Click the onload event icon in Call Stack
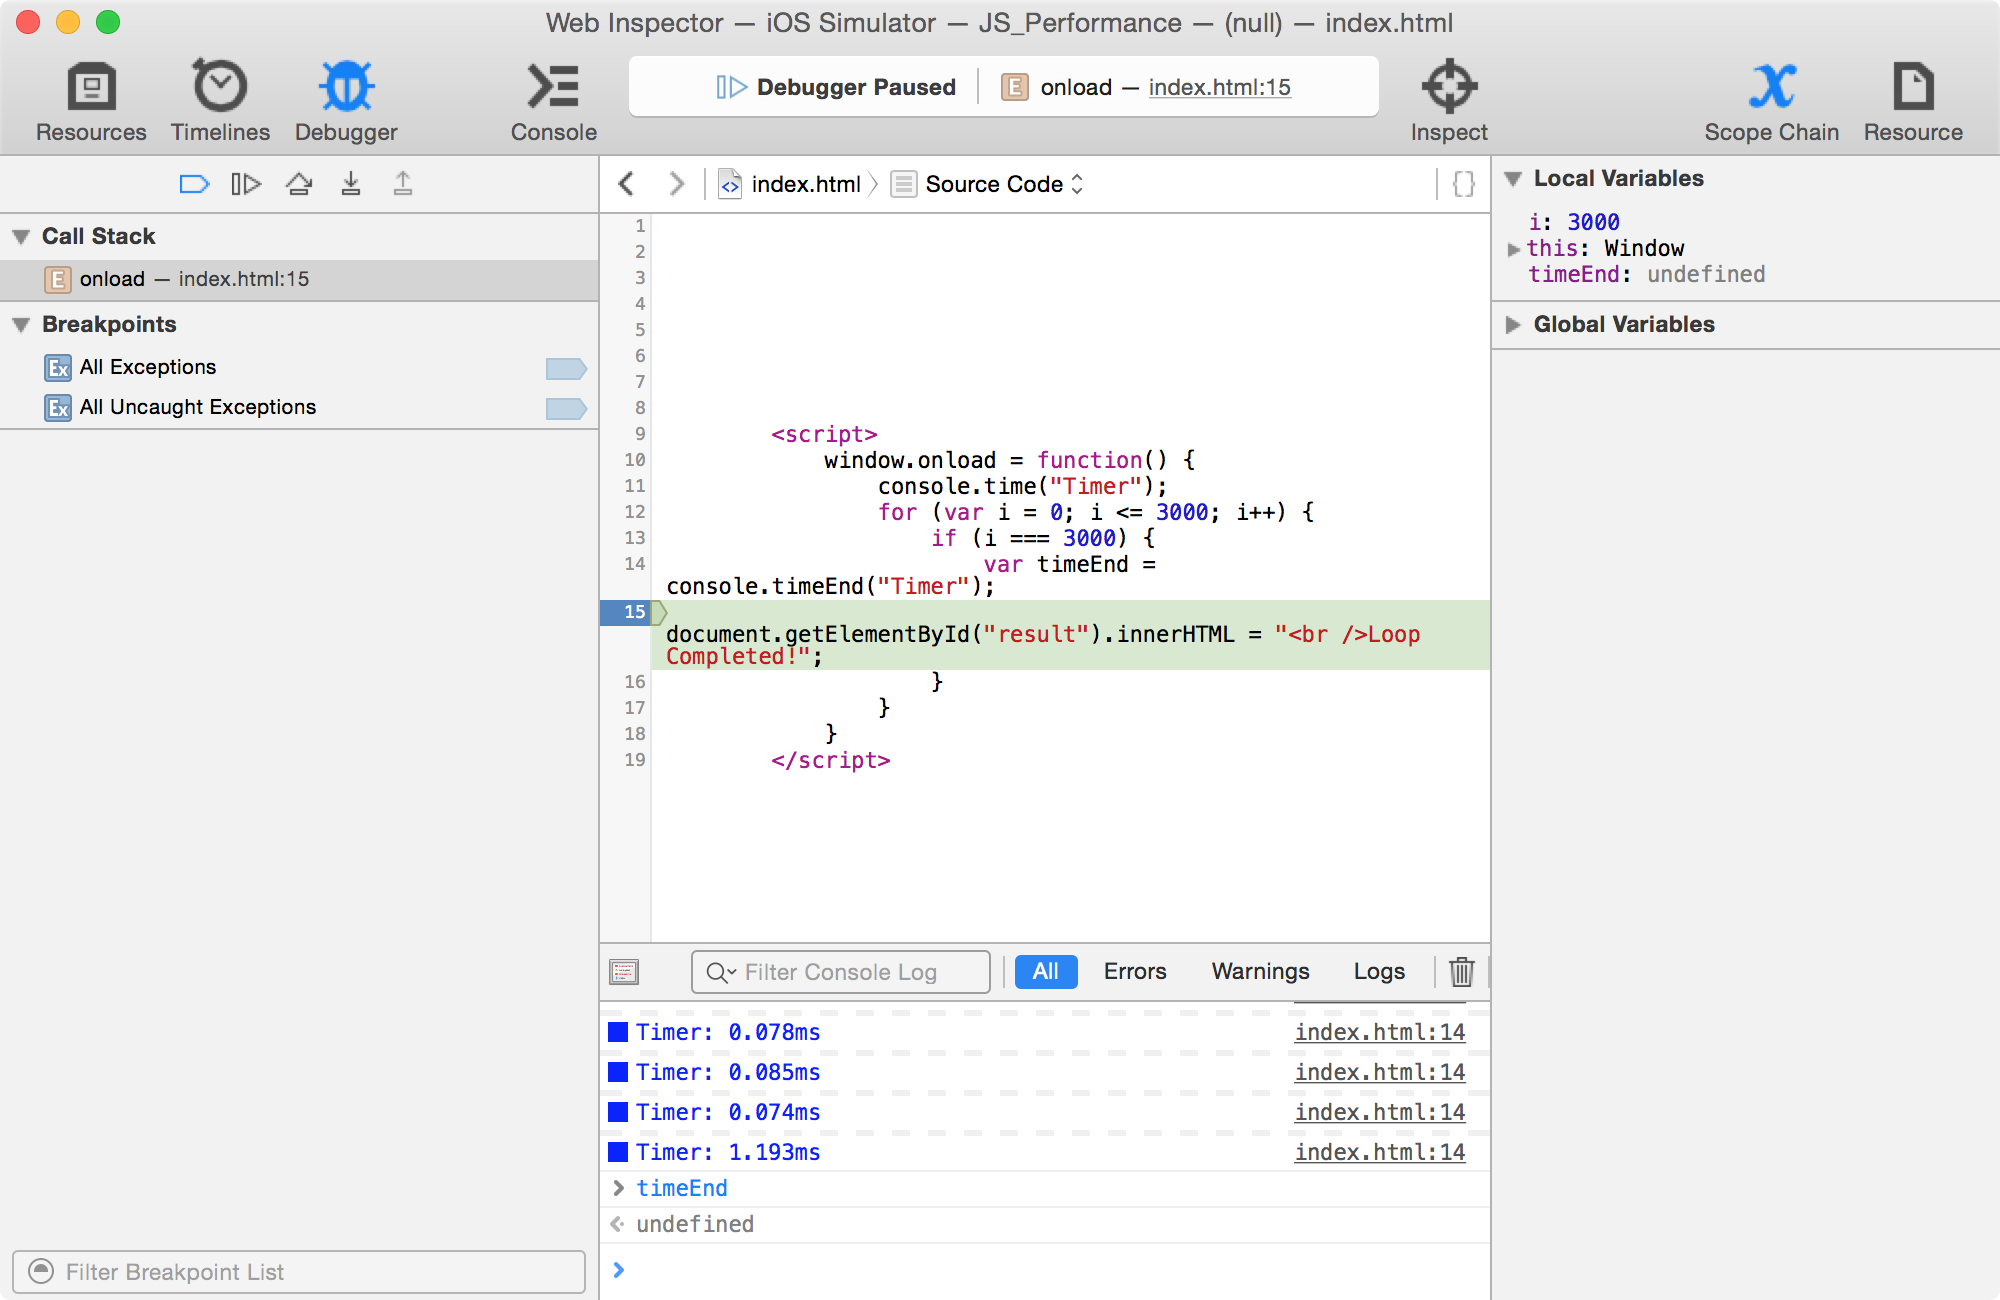 click(58, 280)
